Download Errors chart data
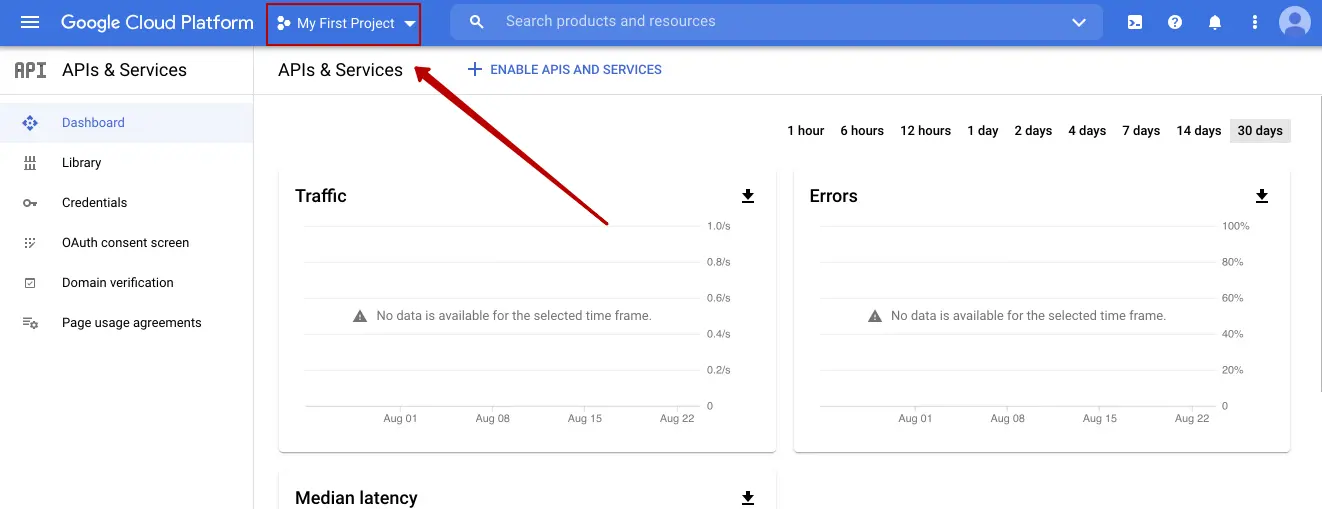The width and height of the screenshot is (1322, 509). tap(1262, 196)
